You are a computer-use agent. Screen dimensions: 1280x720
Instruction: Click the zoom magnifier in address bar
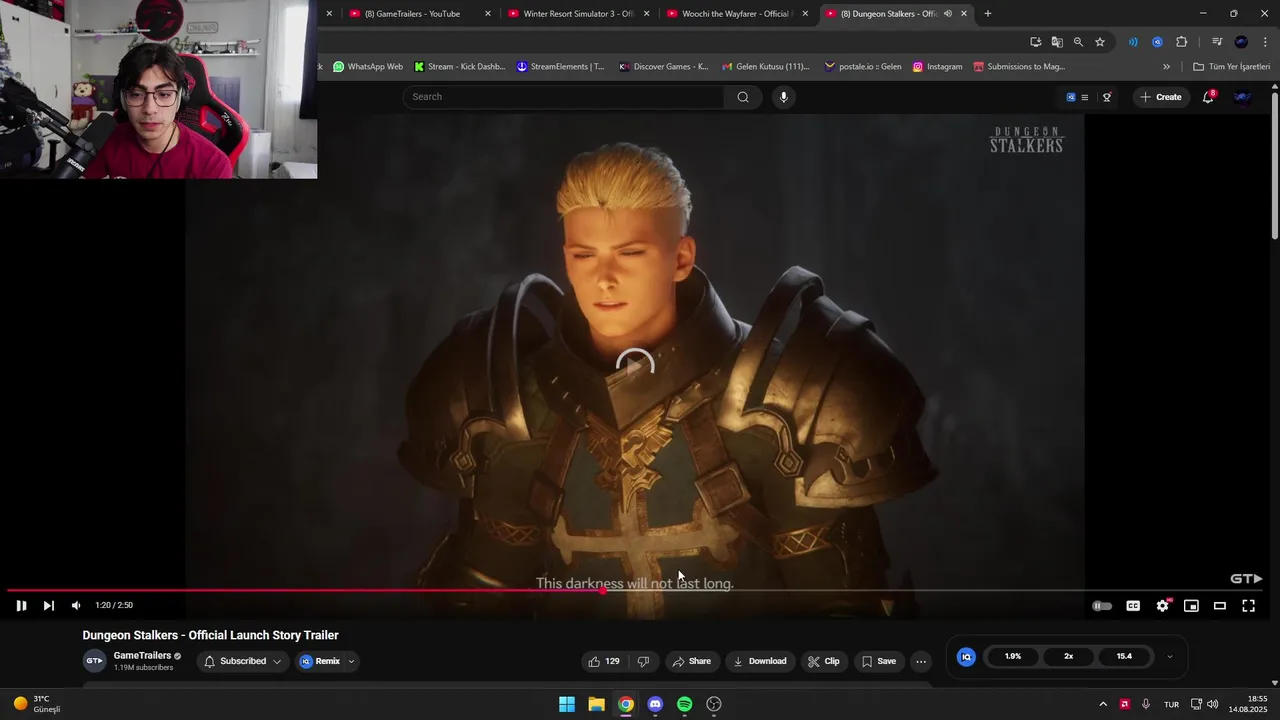[x=1078, y=42]
